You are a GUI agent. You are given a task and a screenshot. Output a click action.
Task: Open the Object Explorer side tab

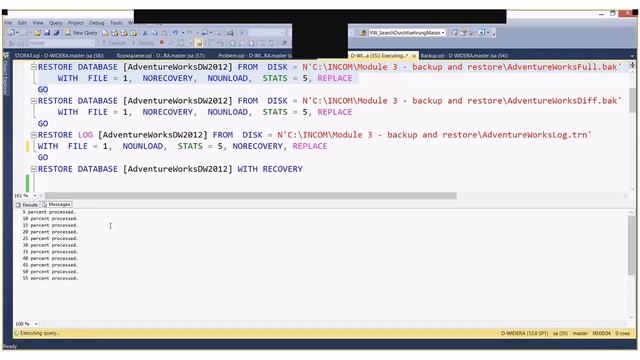pyautogui.click(x=6, y=75)
